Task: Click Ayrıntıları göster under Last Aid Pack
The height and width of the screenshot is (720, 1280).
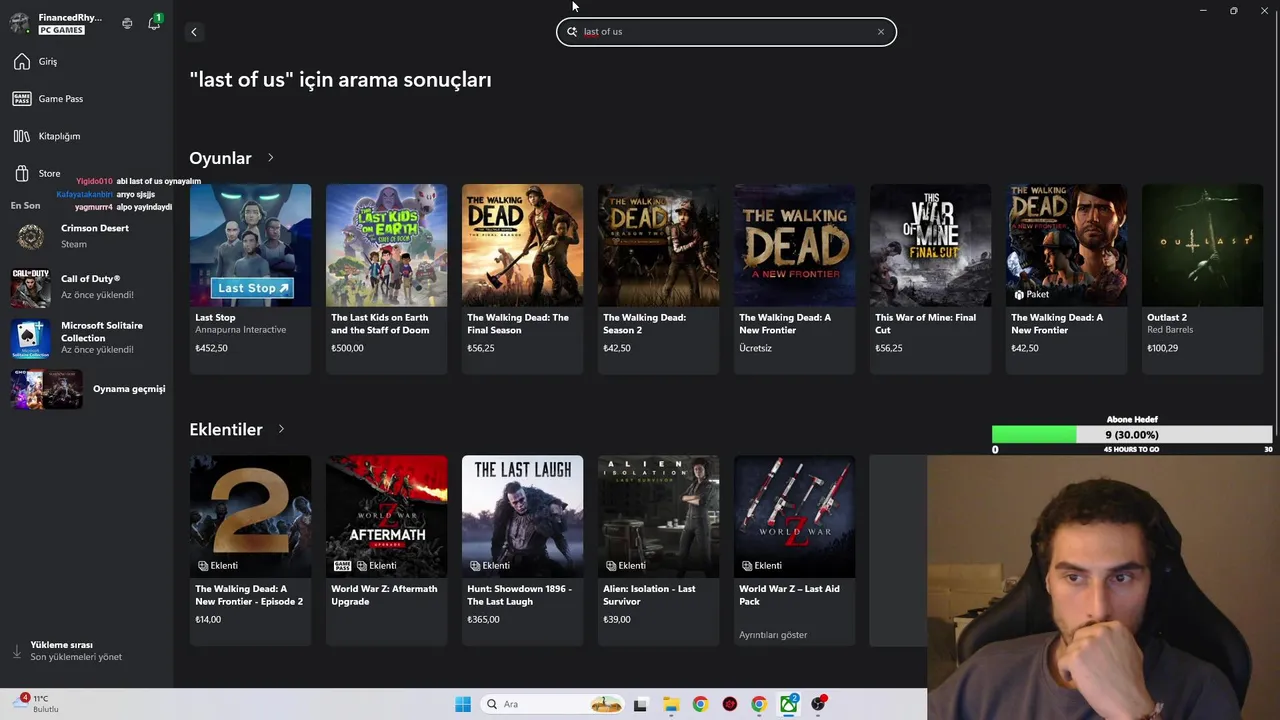Action: 773,635
